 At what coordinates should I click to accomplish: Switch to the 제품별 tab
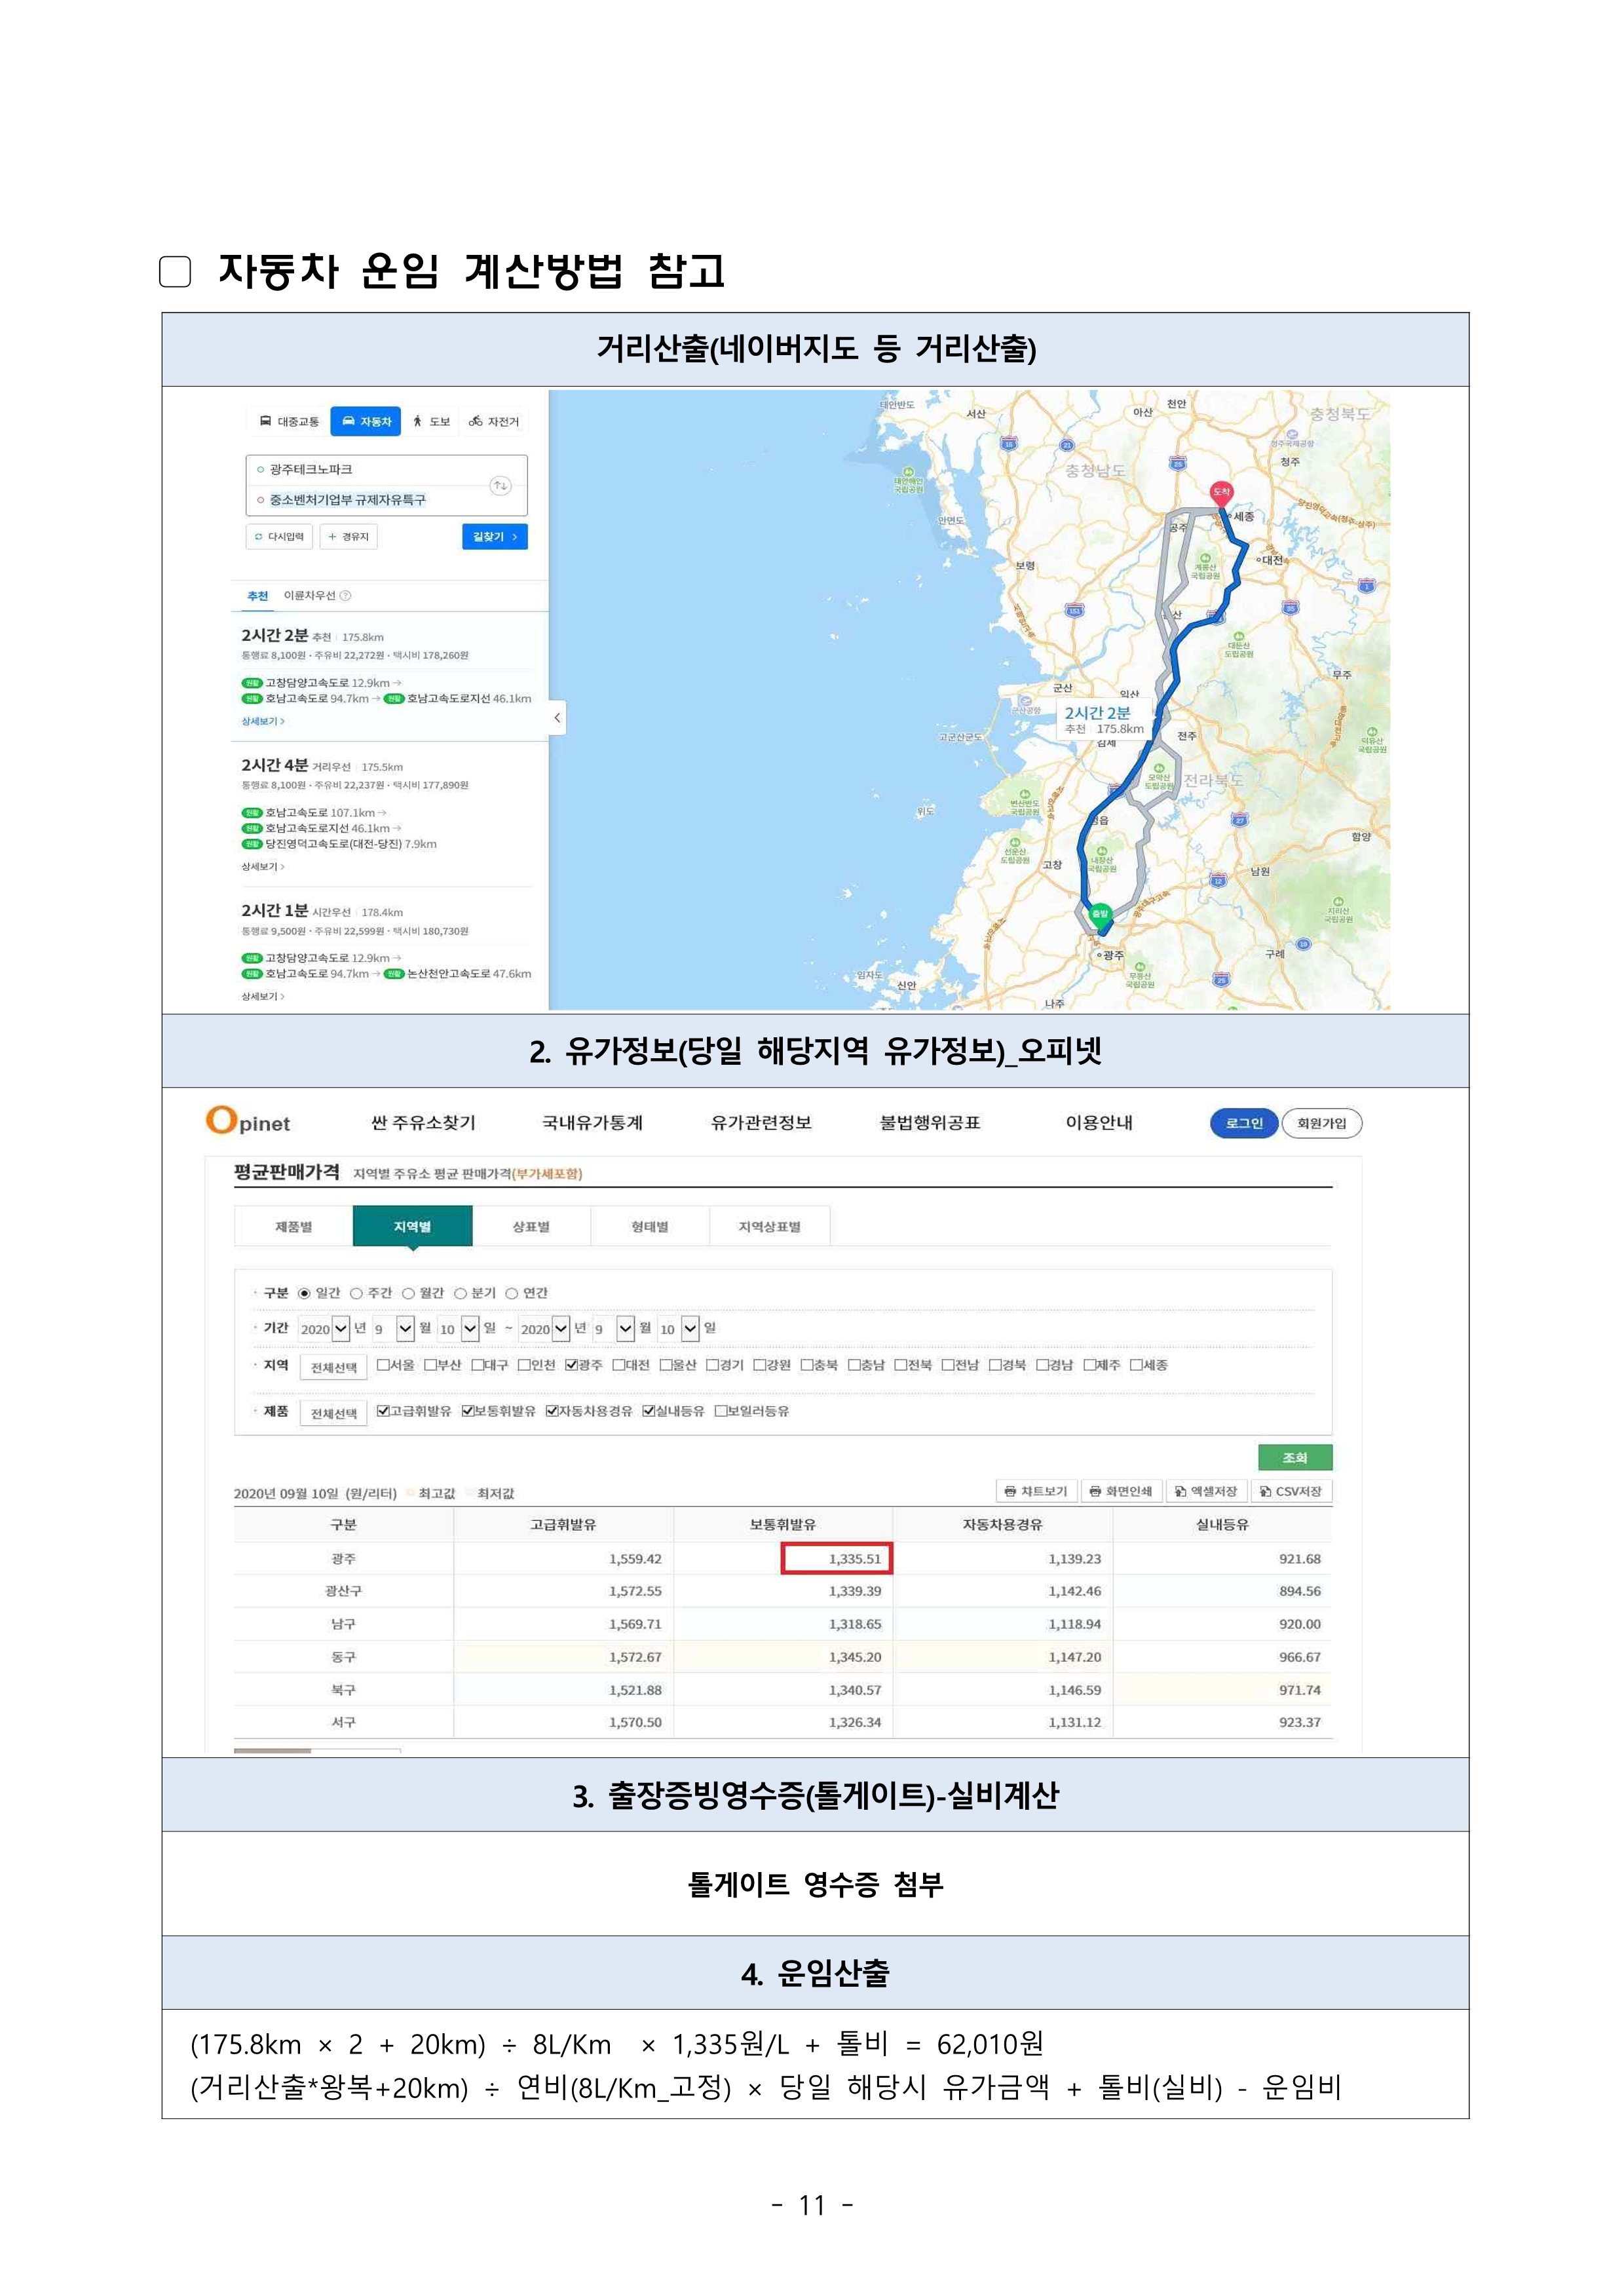coord(293,1227)
